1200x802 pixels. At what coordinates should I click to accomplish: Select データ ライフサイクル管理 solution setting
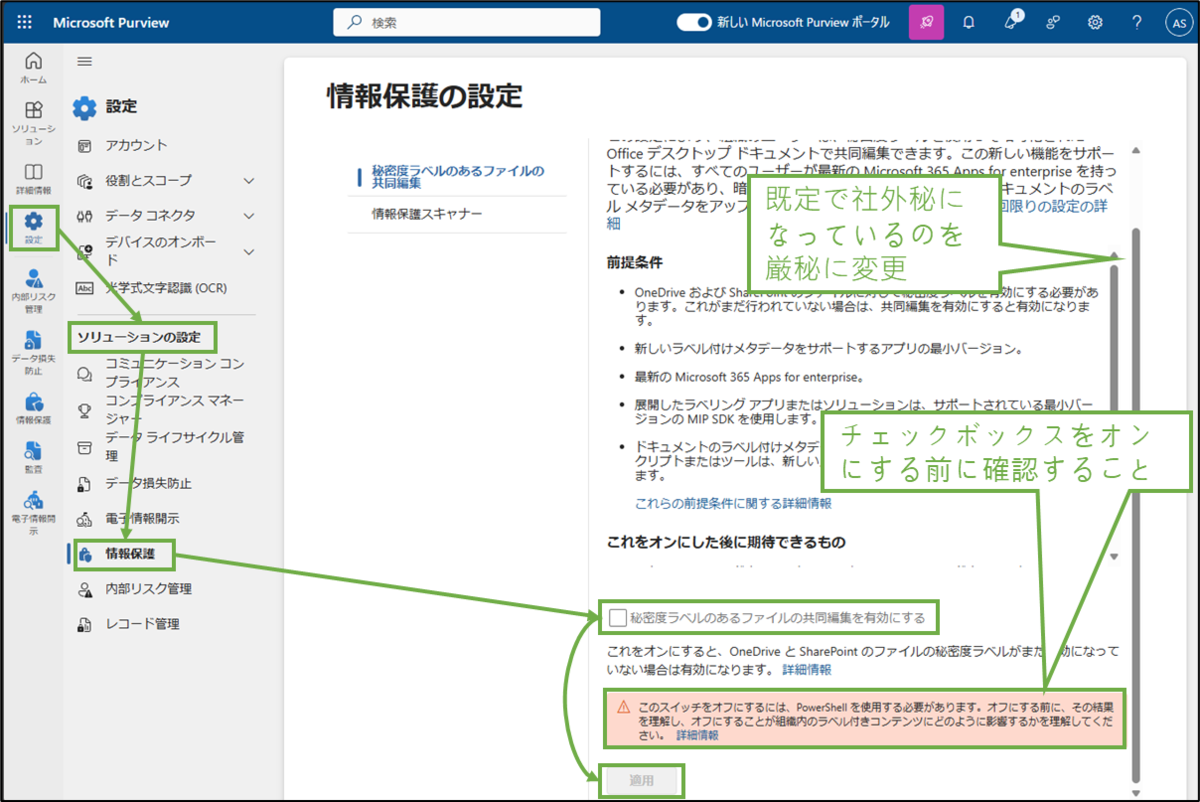coord(175,445)
